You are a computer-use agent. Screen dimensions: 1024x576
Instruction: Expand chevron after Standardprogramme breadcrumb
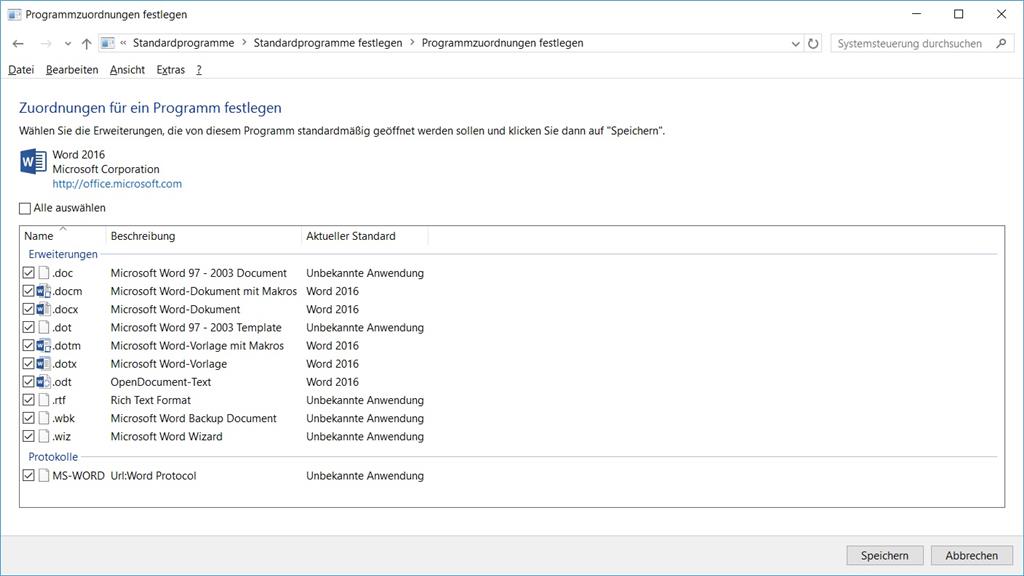244,43
